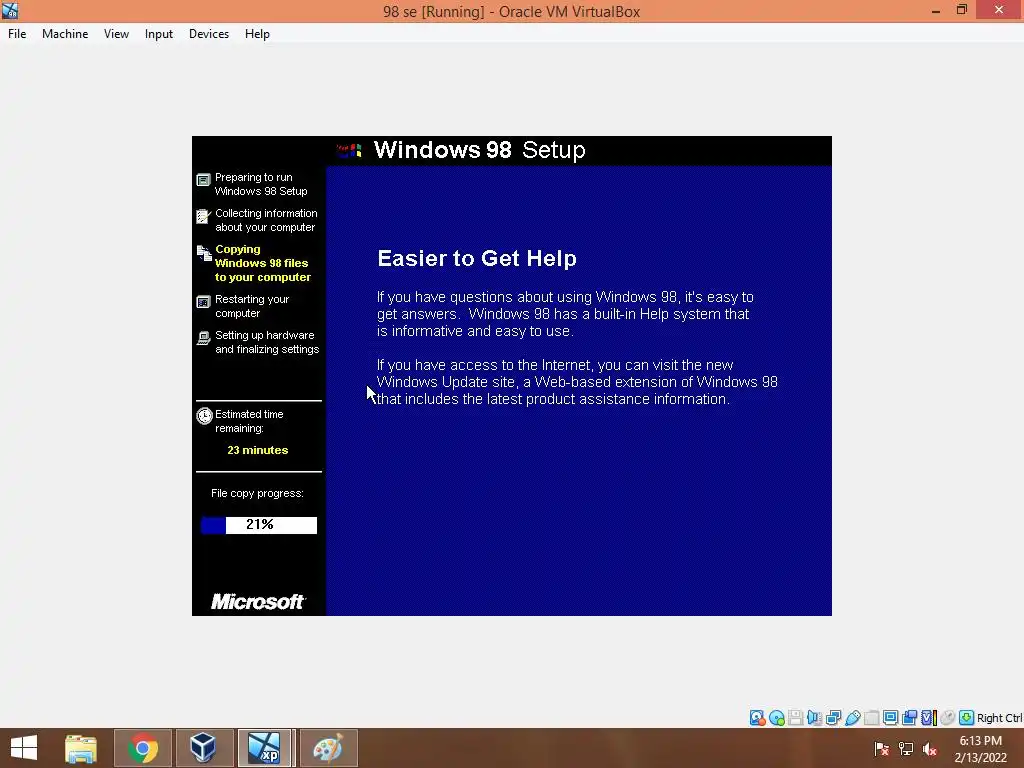Open the Devices menu
Image resolution: width=1024 pixels, height=768 pixels.
(x=209, y=34)
